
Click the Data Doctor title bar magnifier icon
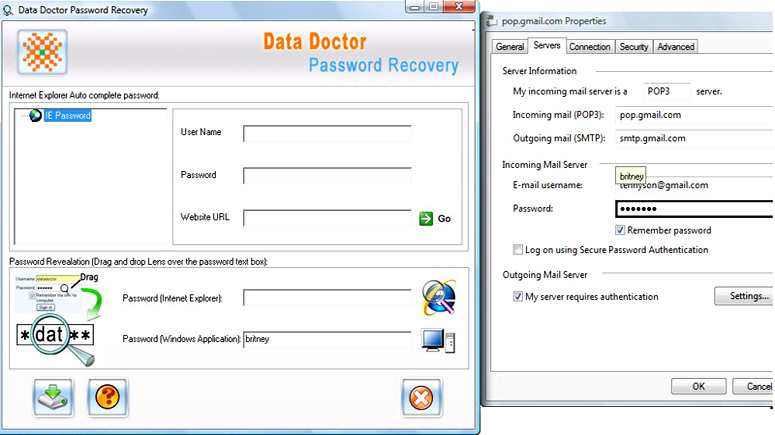pos(8,10)
